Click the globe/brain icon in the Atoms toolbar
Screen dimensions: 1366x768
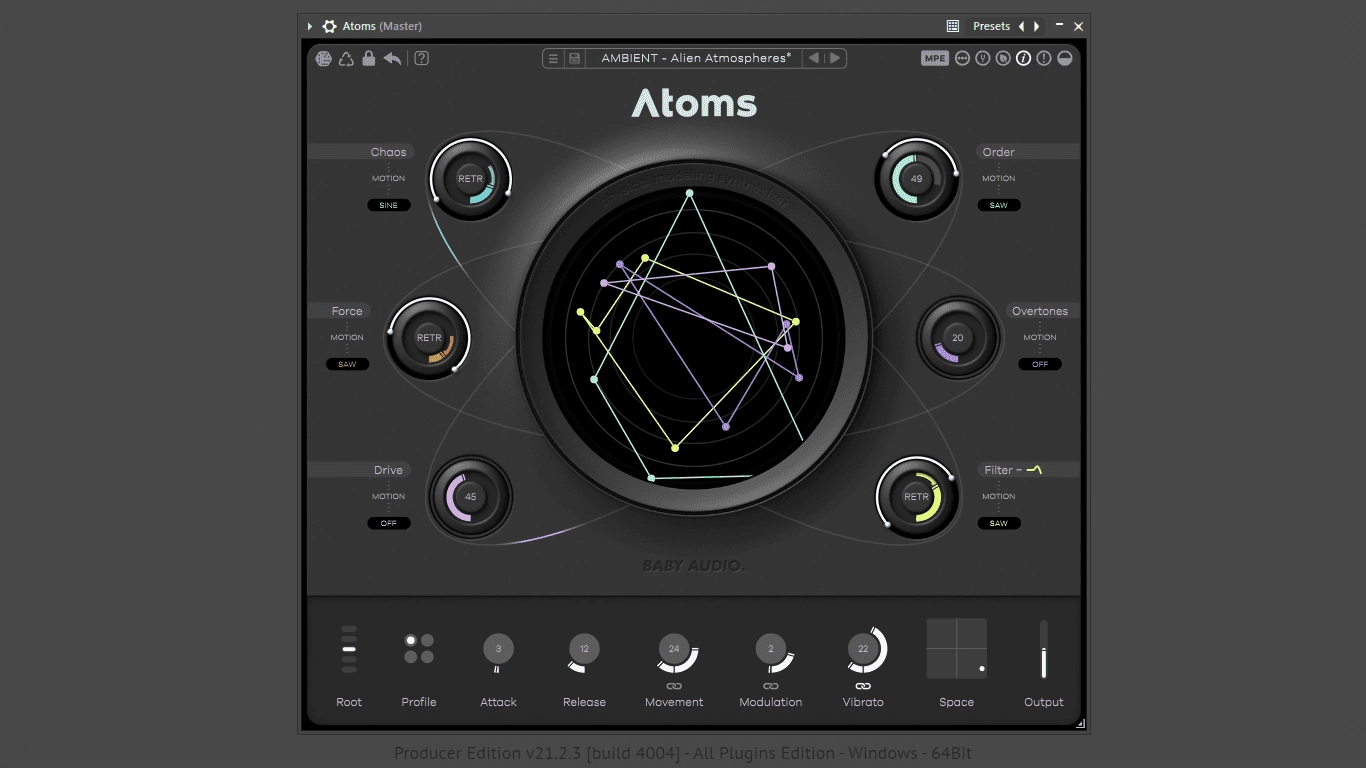[x=323, y=58]
